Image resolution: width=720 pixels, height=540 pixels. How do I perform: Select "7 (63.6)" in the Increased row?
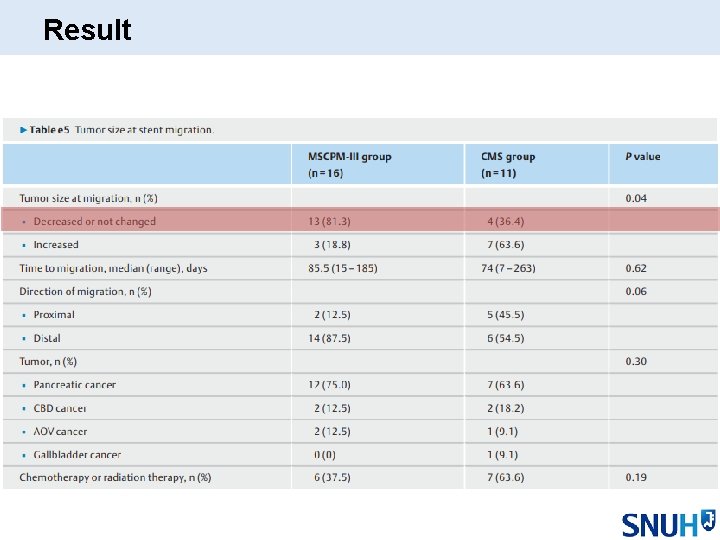point(506,245)
